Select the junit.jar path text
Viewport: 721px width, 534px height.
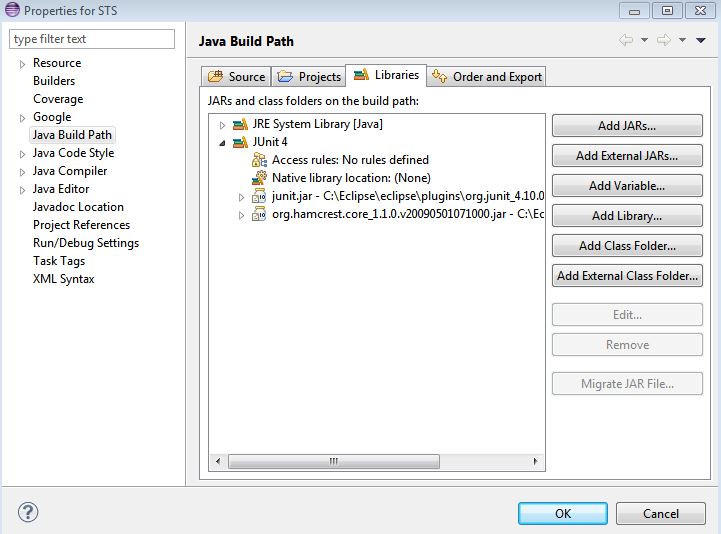[x=408, y=195]
